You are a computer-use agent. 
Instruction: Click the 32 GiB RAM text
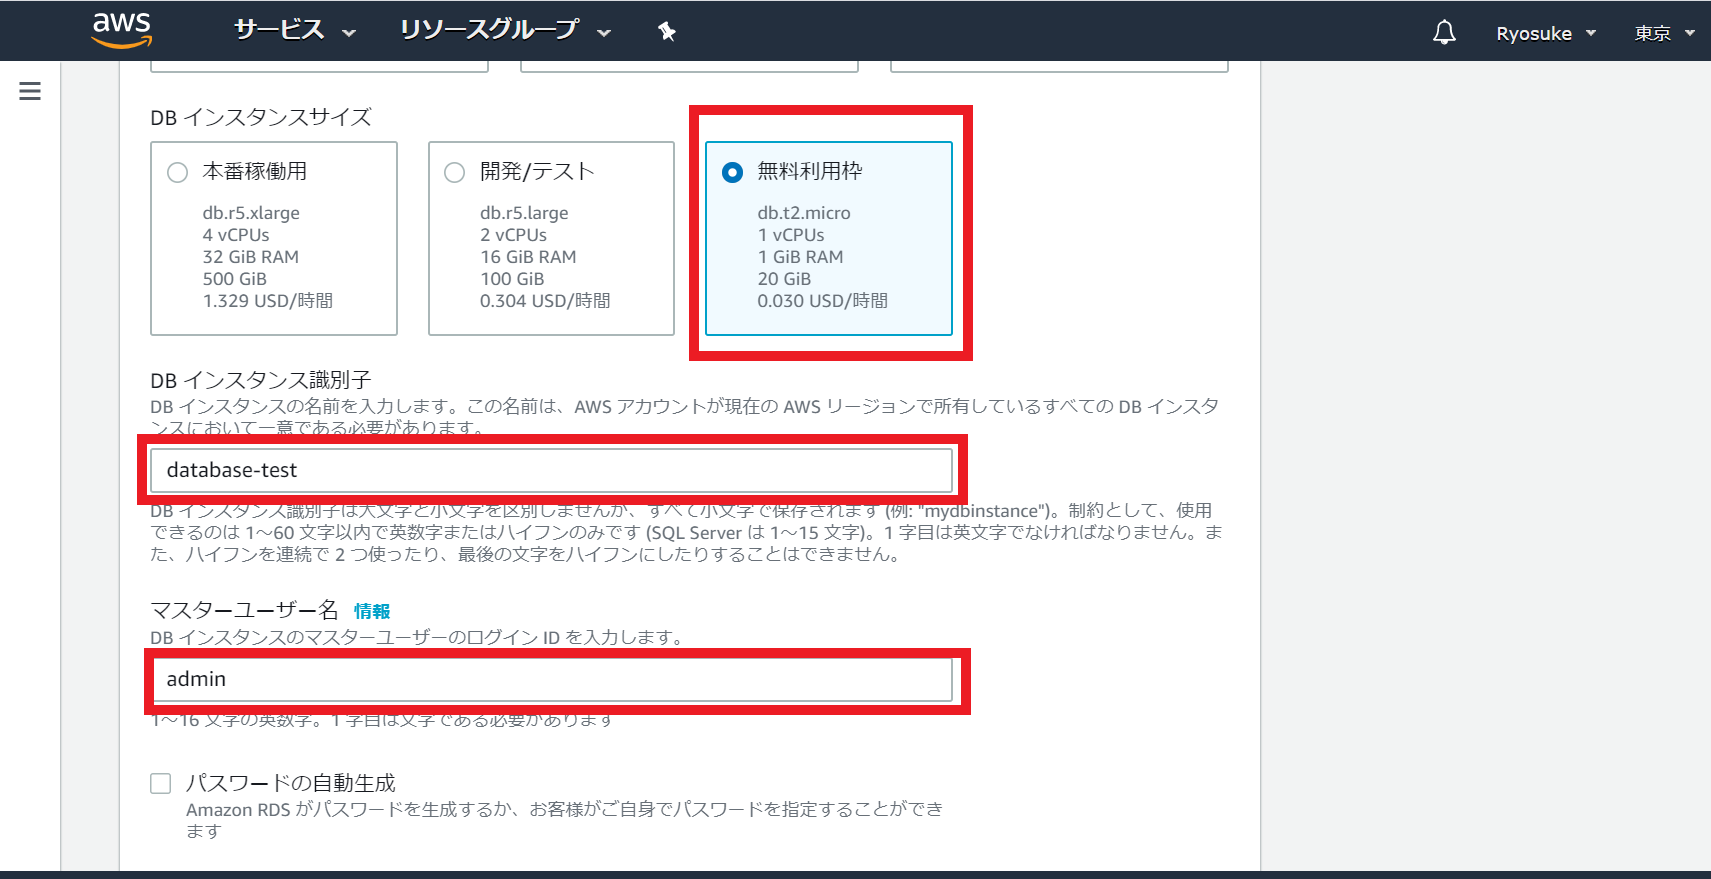(x=251, y=257)
